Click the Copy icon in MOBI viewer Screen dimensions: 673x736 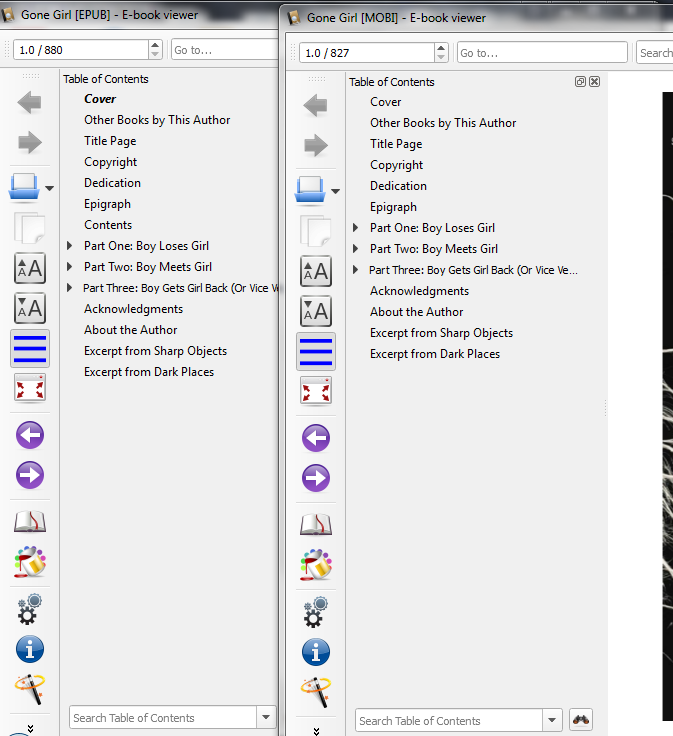315,231
